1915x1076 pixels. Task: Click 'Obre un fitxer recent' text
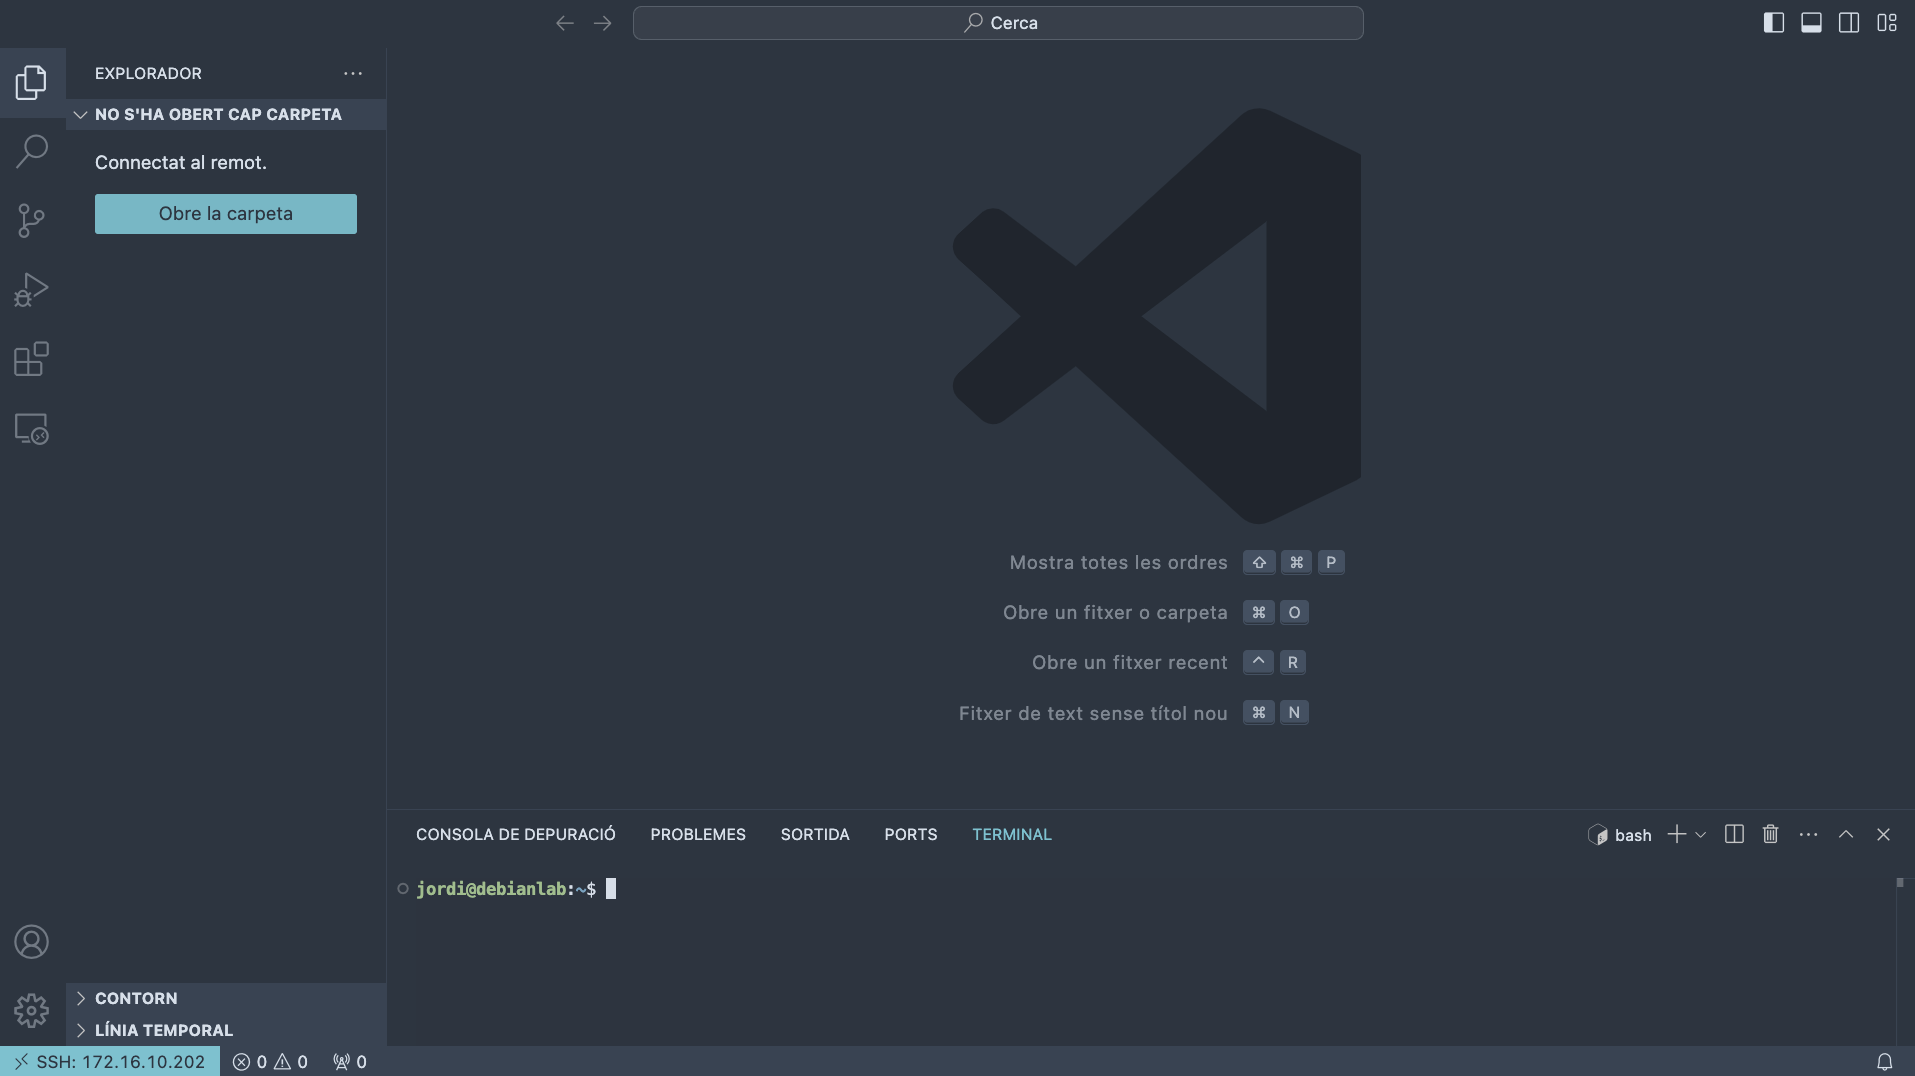coord(1130,663)
